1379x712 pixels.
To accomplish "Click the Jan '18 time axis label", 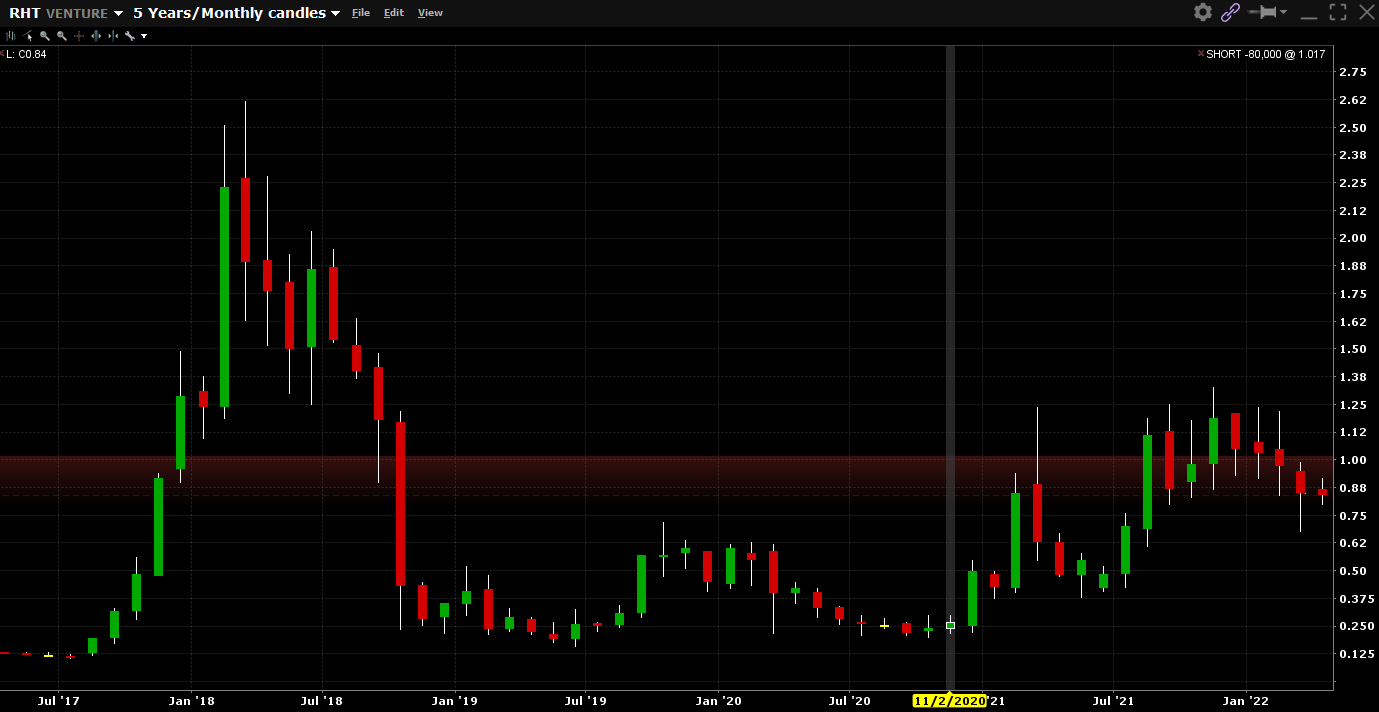I will click(x=192, y=701).
